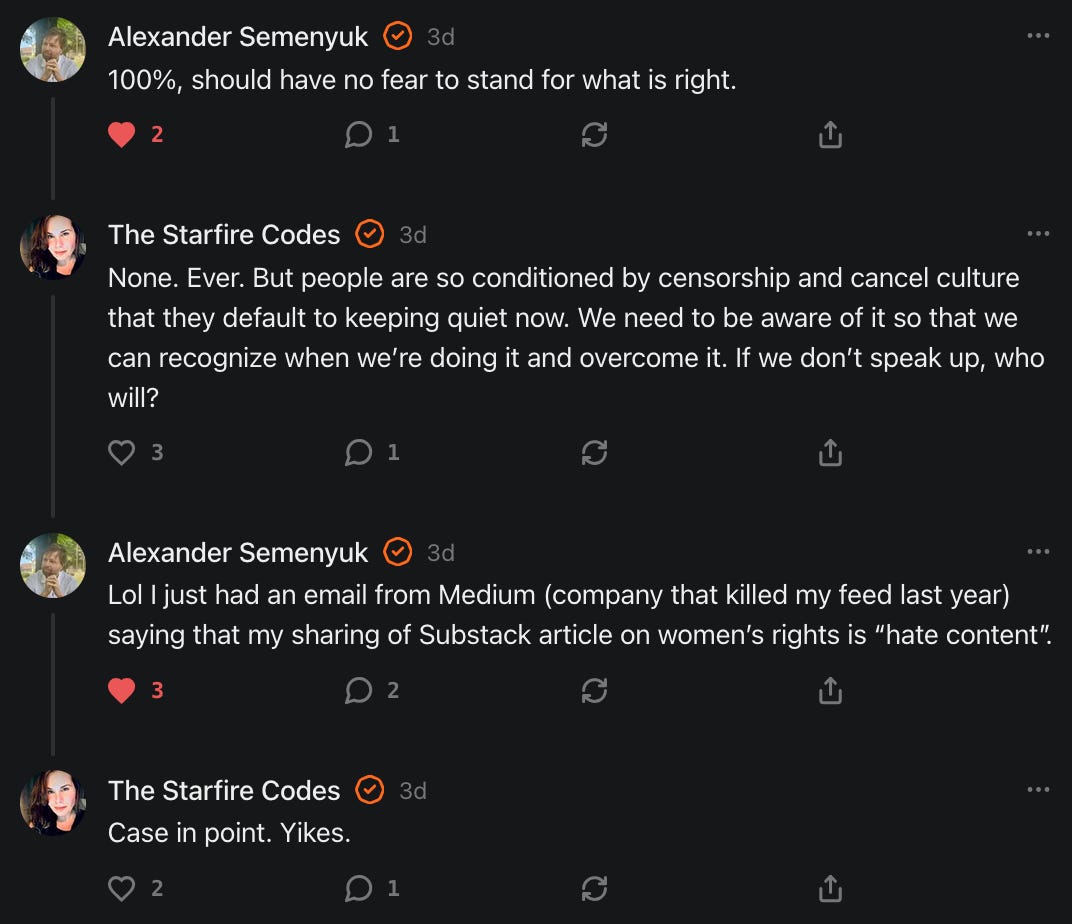
Task: Restack the Medium "hate content" comment
Action: pyautogui.click(x=594, y=690)
